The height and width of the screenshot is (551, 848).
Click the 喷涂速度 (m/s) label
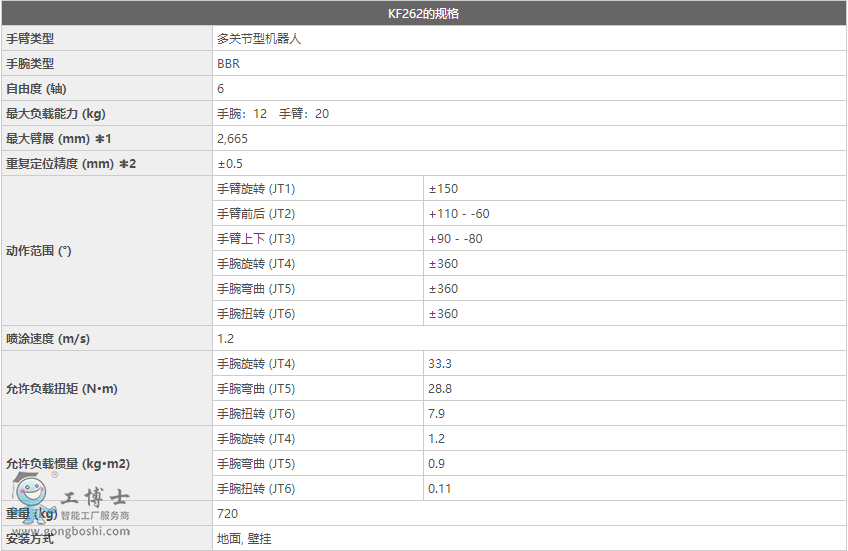point(48,339)
